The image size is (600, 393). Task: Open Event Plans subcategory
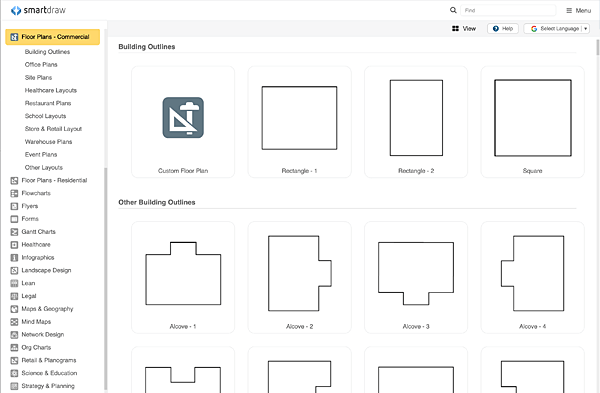[41, 155]
